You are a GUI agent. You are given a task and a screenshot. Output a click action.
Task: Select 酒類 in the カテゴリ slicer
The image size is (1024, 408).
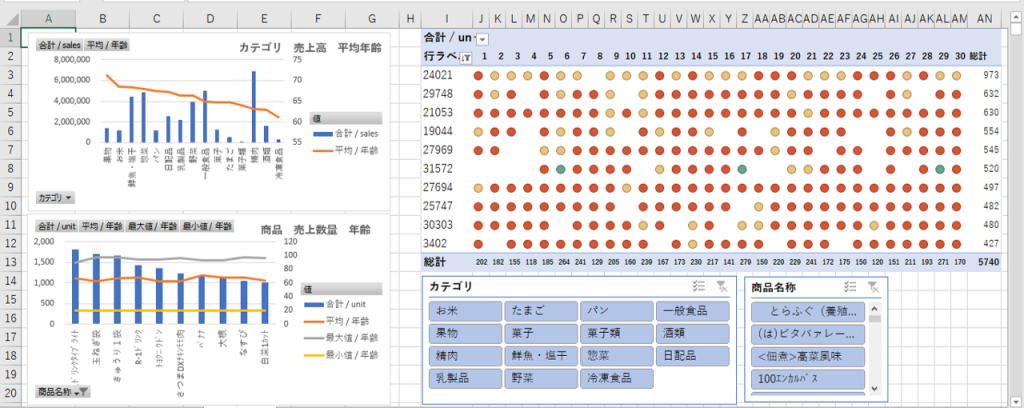pos(692,333)
